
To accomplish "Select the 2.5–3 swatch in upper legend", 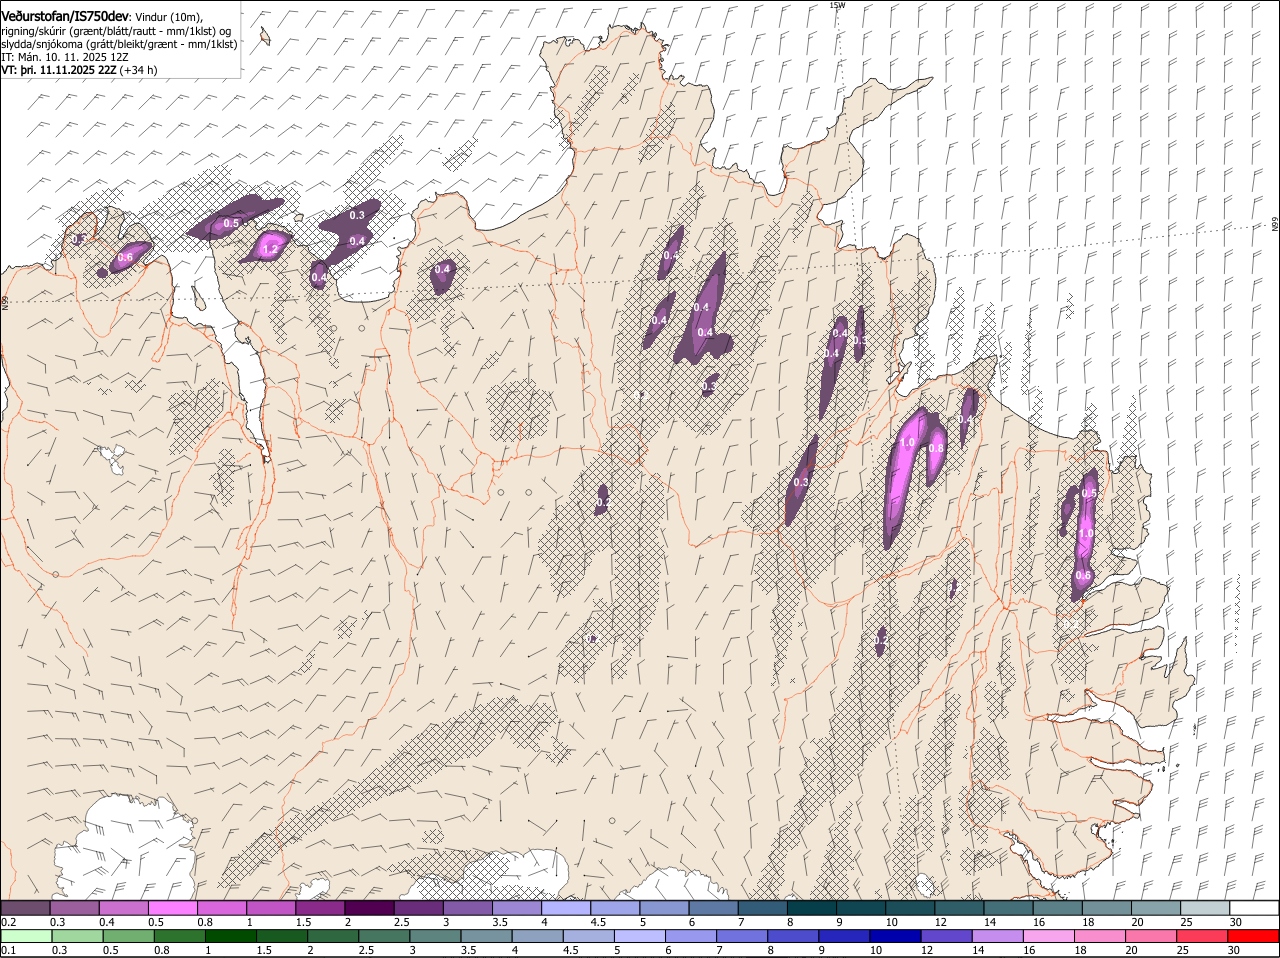I will (418, 908).
